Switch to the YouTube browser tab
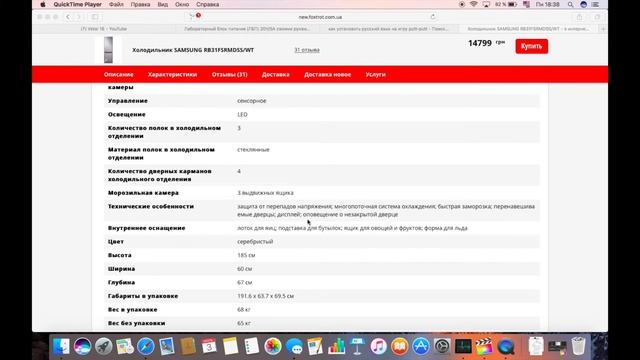Screen dimensions: 640x360 pyautogui.click(x=104, y=29)
